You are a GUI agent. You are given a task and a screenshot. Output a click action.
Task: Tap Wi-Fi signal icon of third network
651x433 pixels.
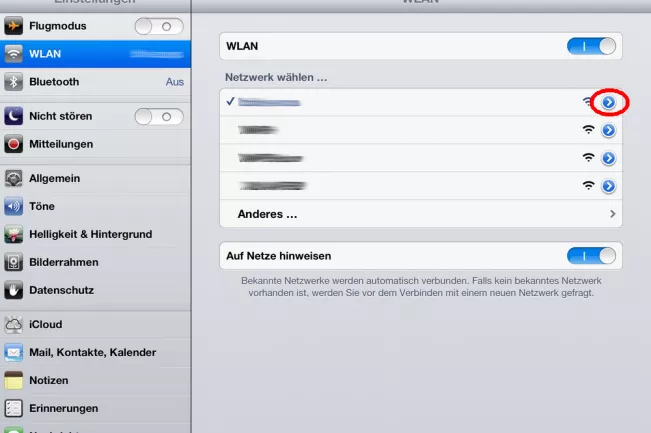point(588,157)
